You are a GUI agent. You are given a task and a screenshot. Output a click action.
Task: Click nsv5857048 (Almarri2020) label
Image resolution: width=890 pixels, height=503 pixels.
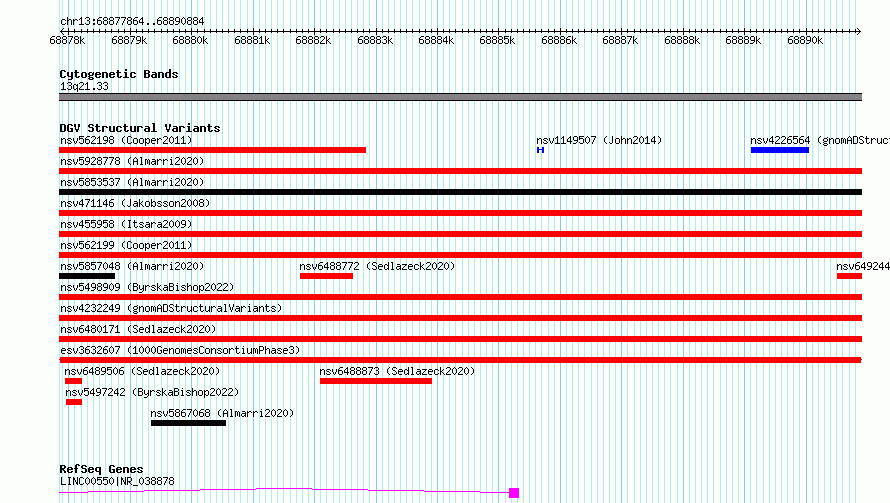(x=132, y=266)
